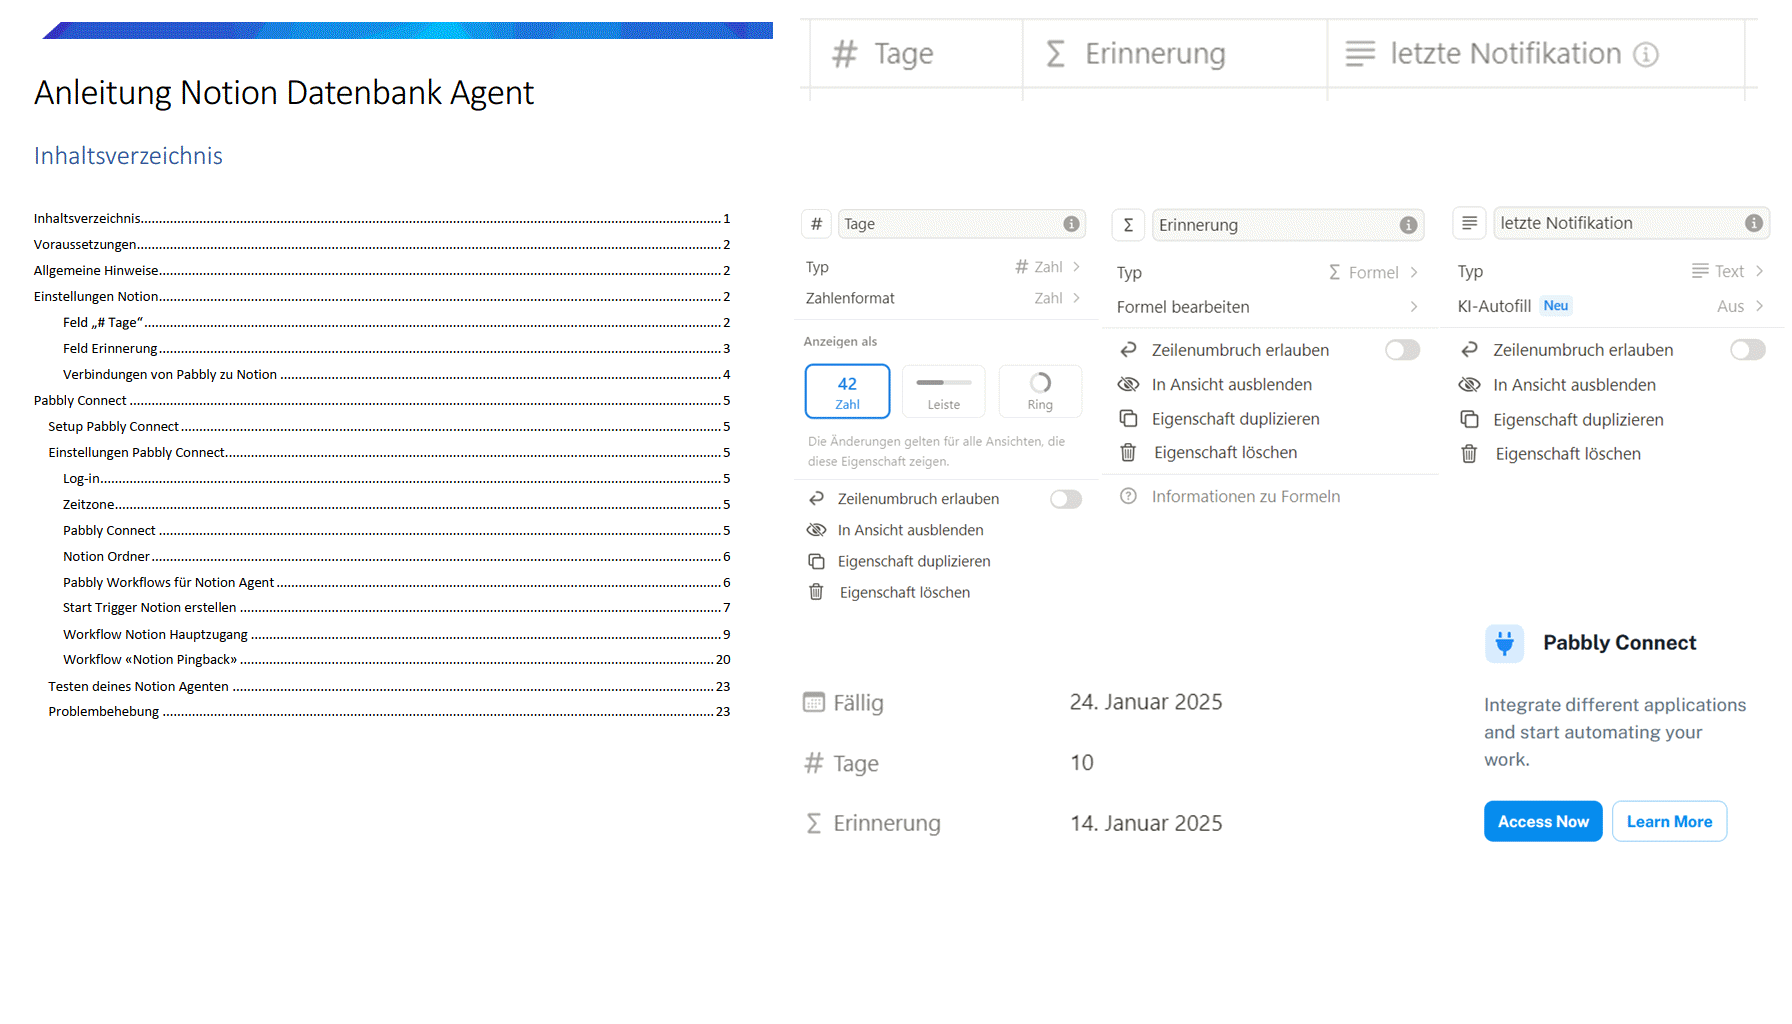Open Notion Ordner contents entry

click(x=396, y=557)
